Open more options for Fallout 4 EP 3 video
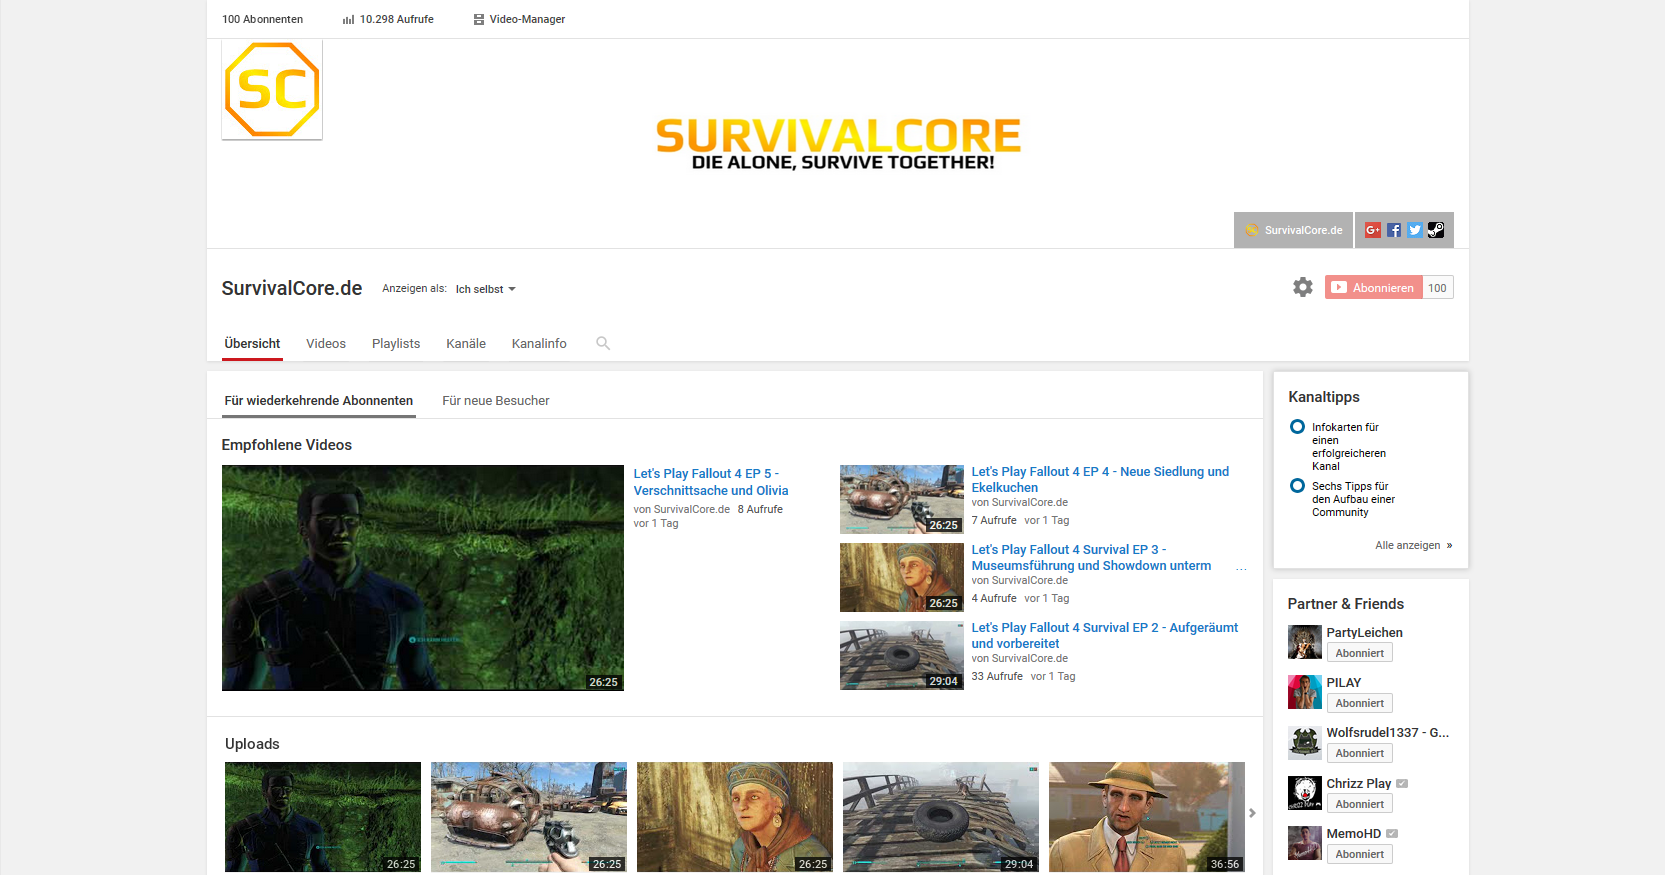 point(1241,569)
